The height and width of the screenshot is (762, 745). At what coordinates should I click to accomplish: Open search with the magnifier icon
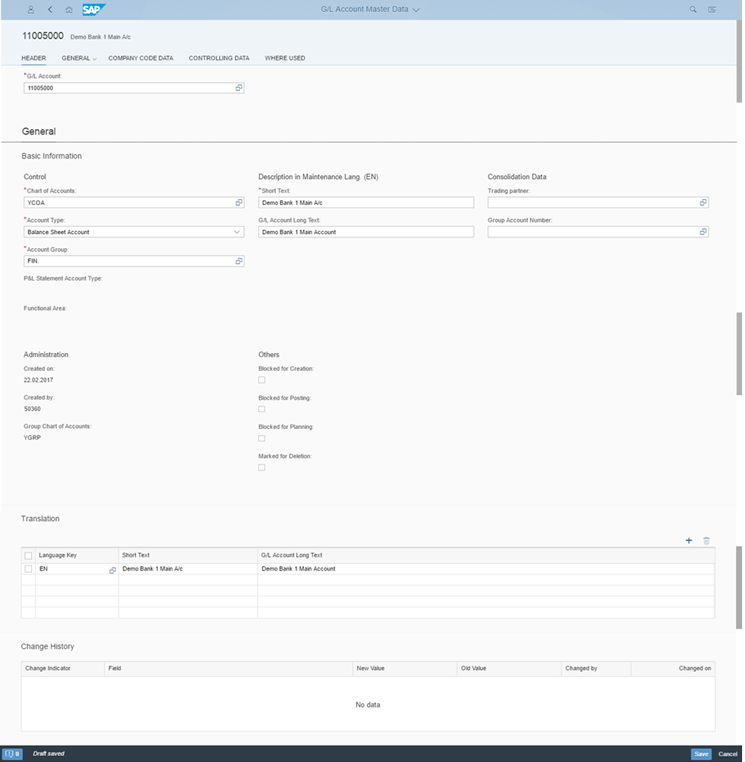(693, 9)
